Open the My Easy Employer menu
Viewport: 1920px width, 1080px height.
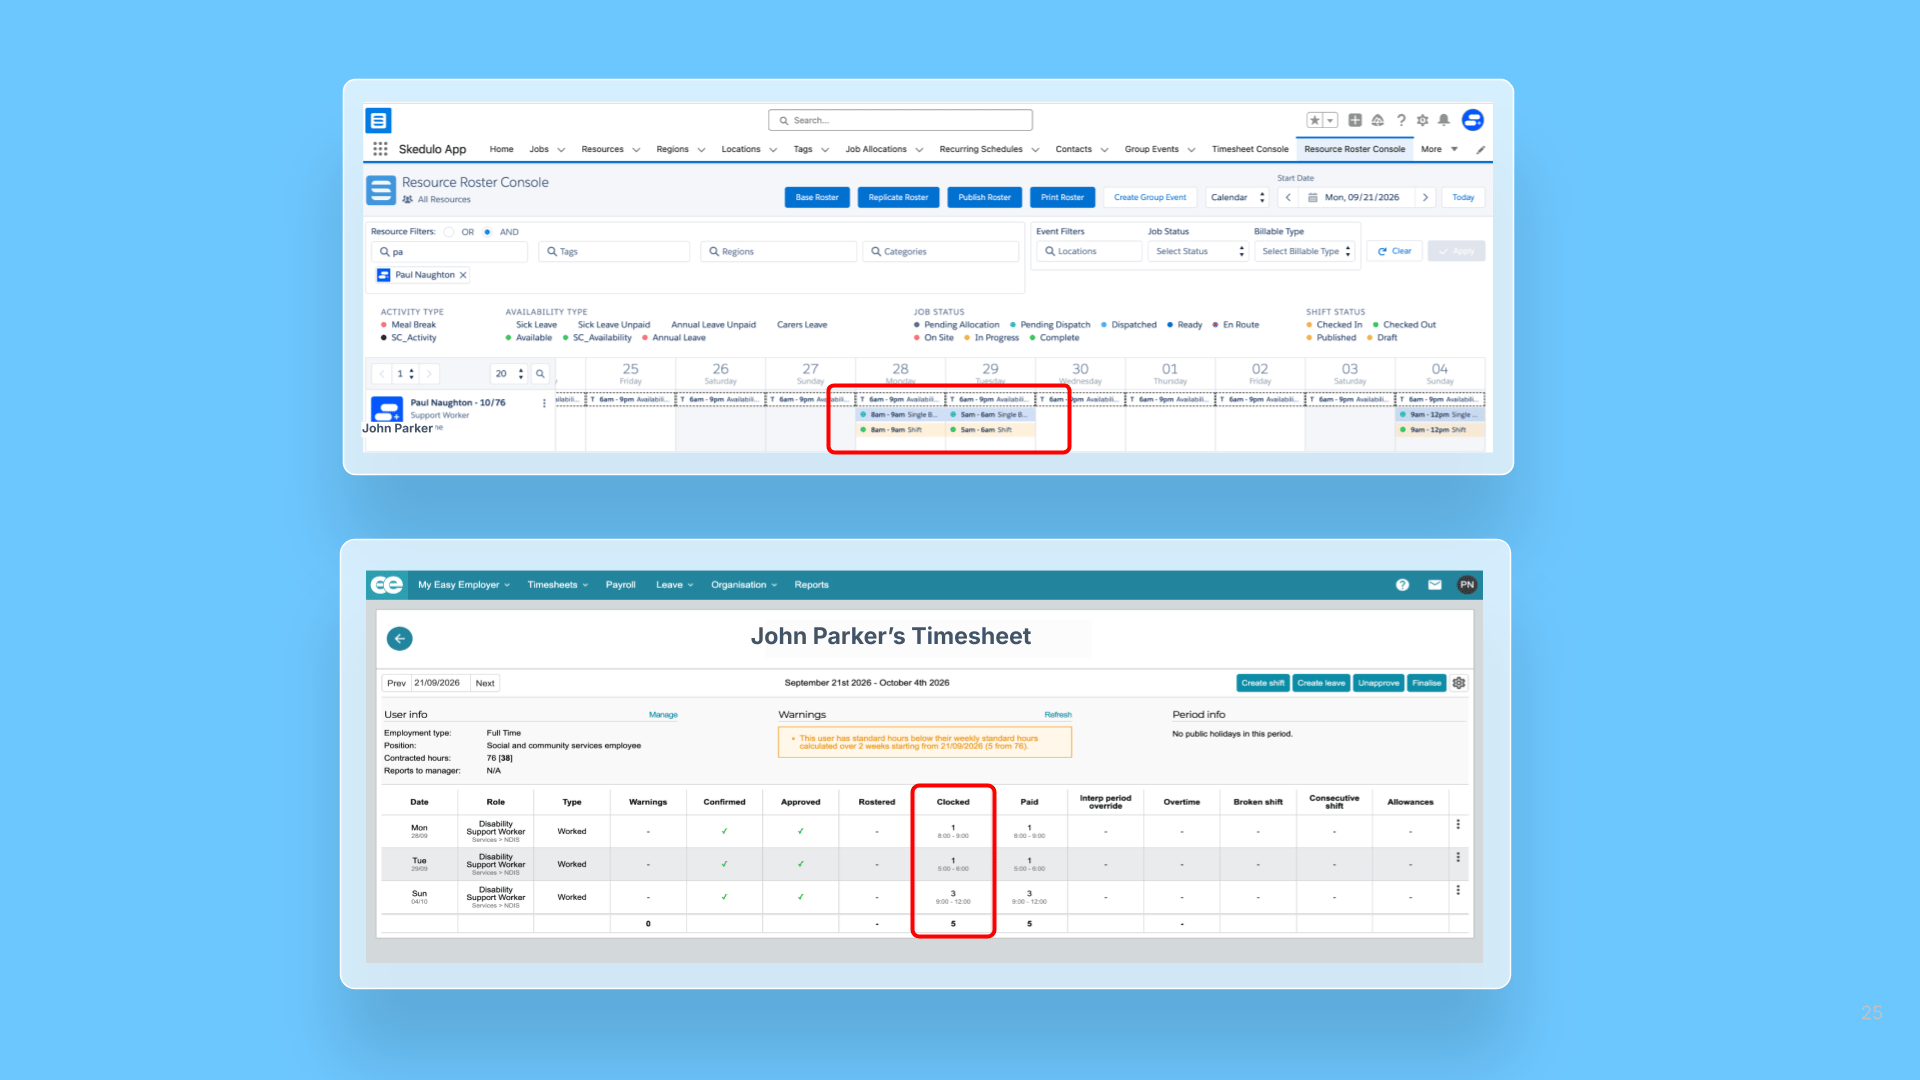tap(464, 585)
